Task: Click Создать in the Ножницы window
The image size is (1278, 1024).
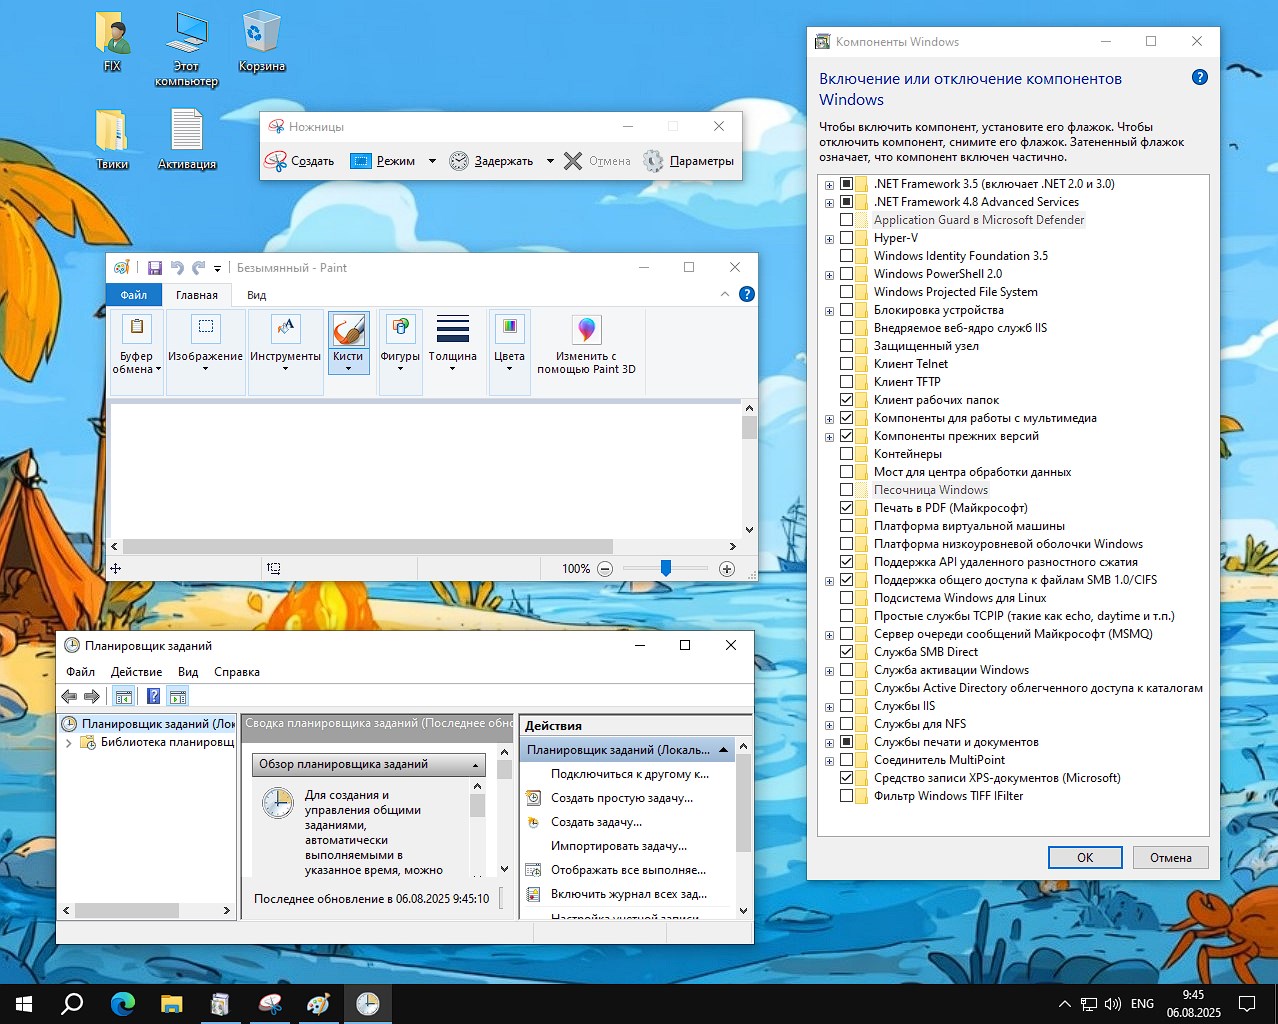Action: [x=299, y=161]
